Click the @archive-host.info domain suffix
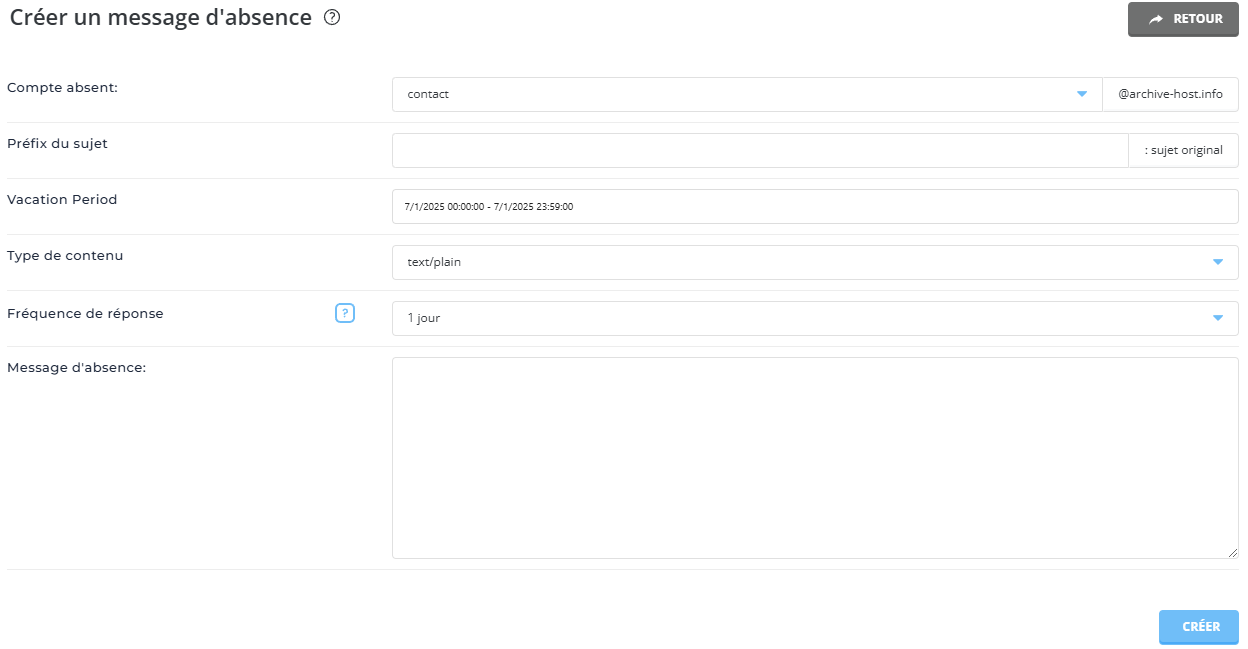Image resolution: width=1248 pixels, height=649 pixels. (x=1170, y=95)
